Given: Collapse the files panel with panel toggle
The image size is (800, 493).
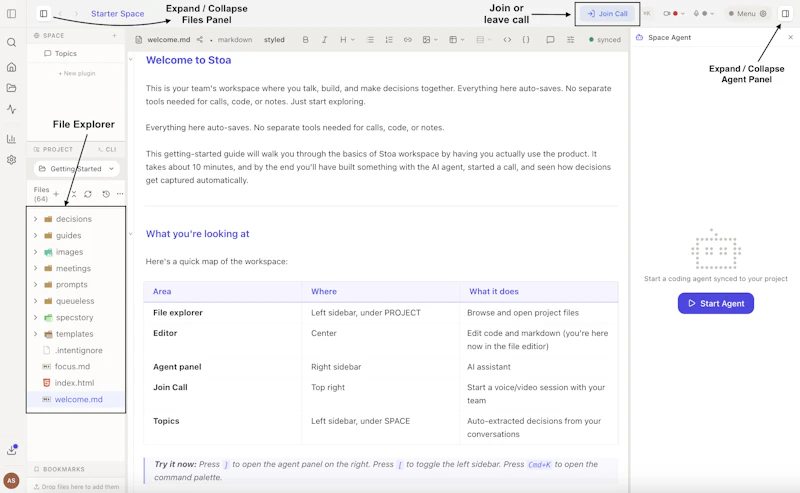Looking at the screenshot, I should tap(43, 13).
